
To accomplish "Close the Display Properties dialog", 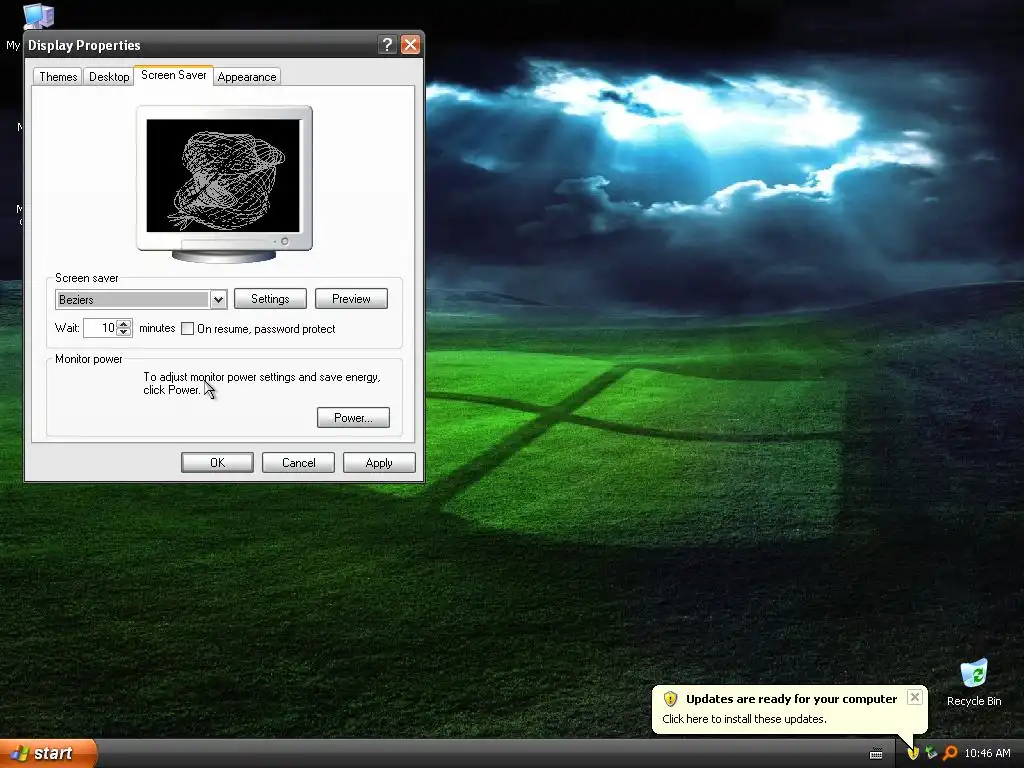I will point(410,44).
